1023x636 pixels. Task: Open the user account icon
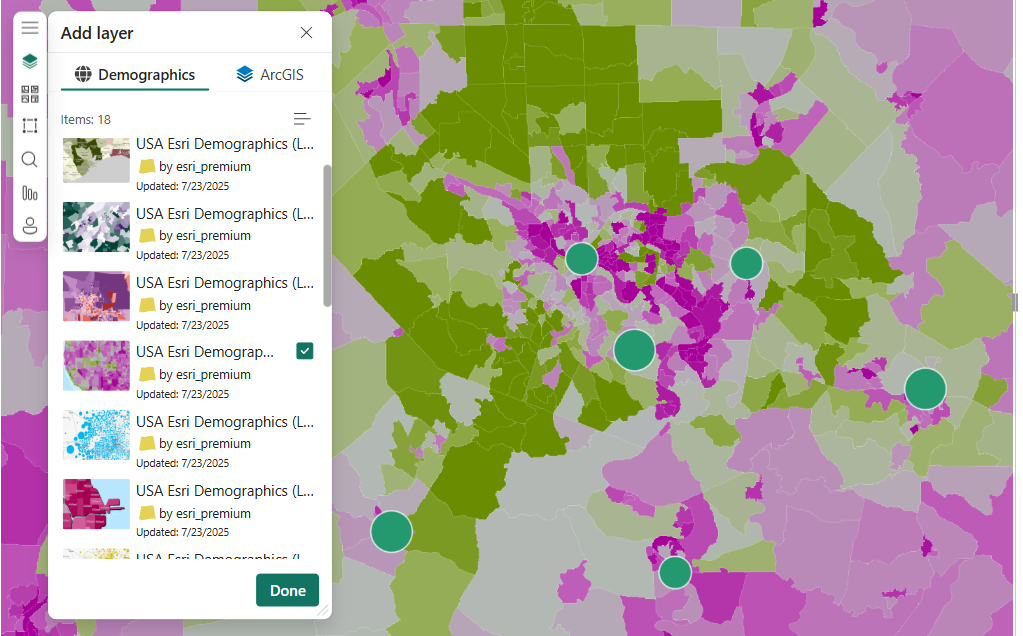[x=29, y=226]
